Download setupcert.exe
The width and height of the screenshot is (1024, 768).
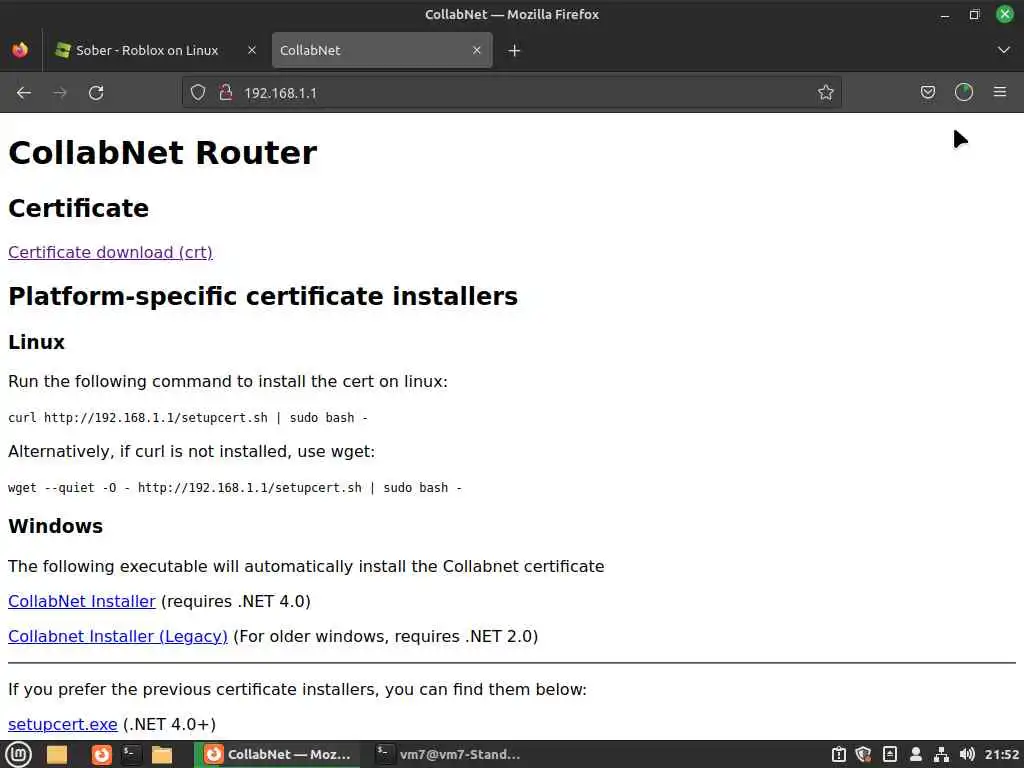point(63,725)
